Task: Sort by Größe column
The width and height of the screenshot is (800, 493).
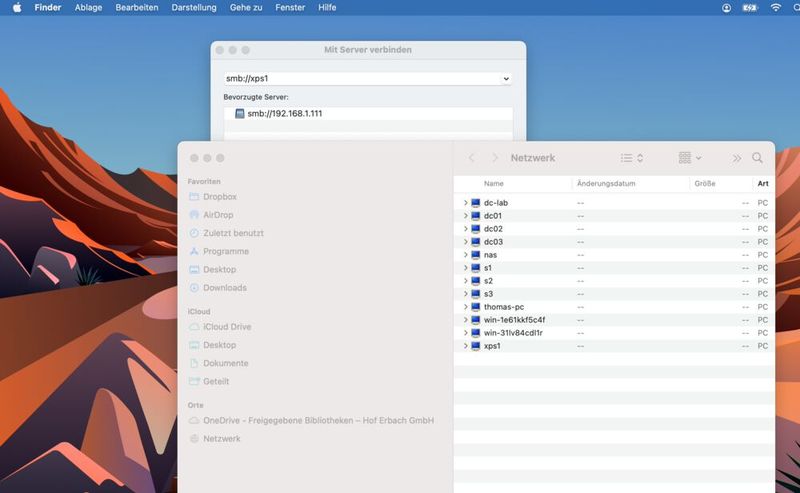Action: click(705, 183)
